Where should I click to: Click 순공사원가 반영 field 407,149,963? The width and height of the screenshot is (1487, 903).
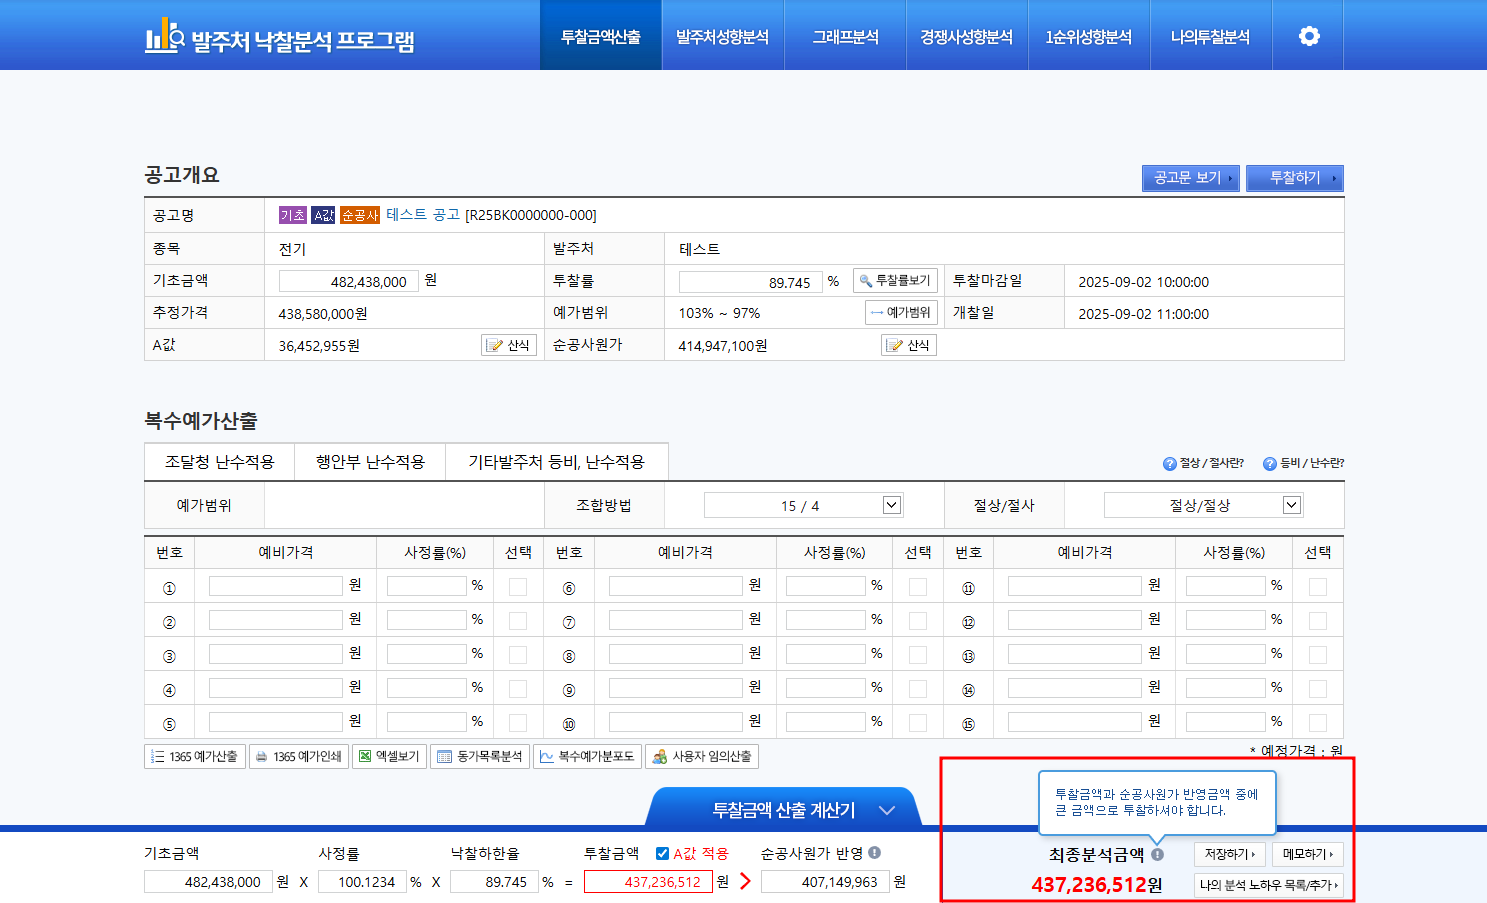(825, 882)
